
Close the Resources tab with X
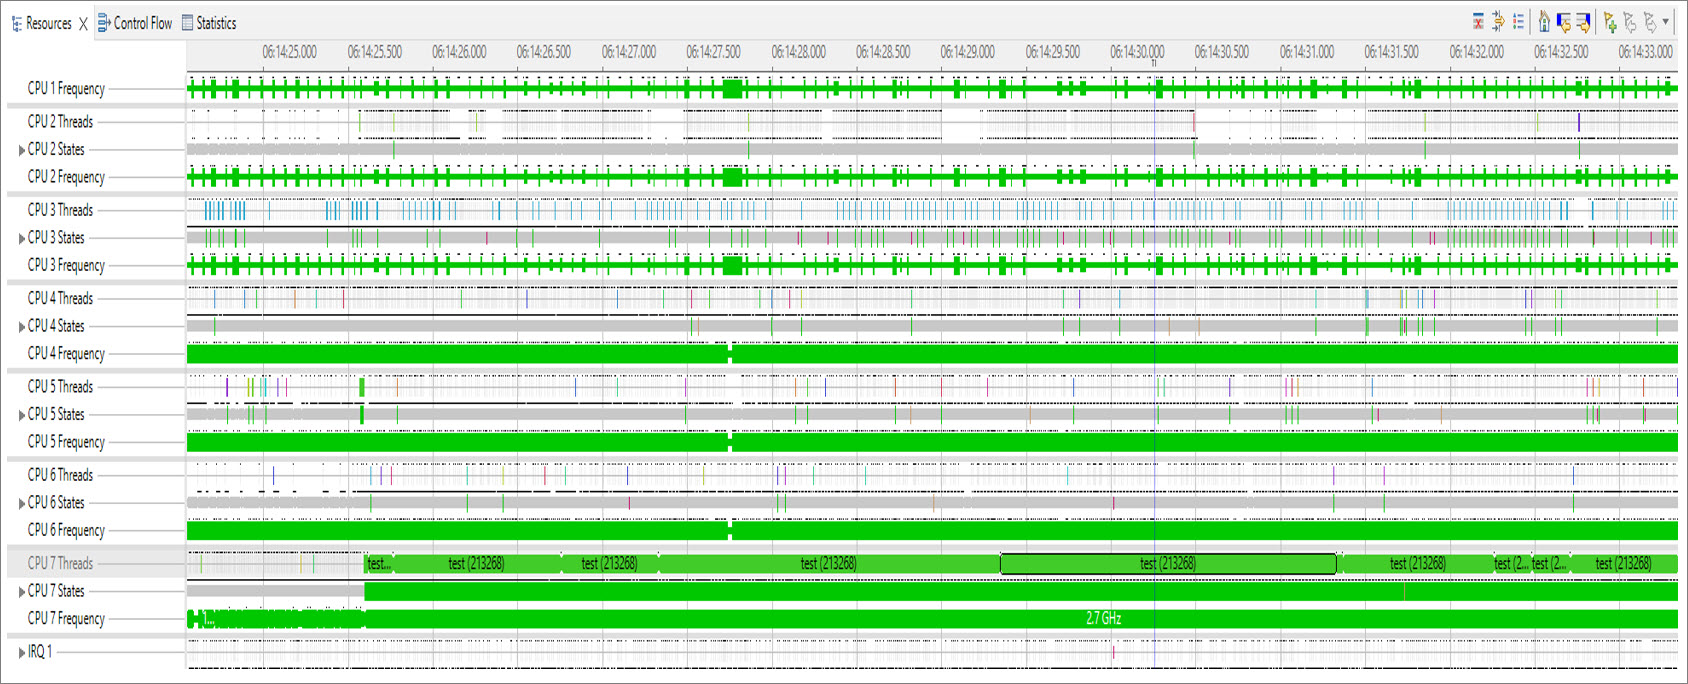(83, 23)
